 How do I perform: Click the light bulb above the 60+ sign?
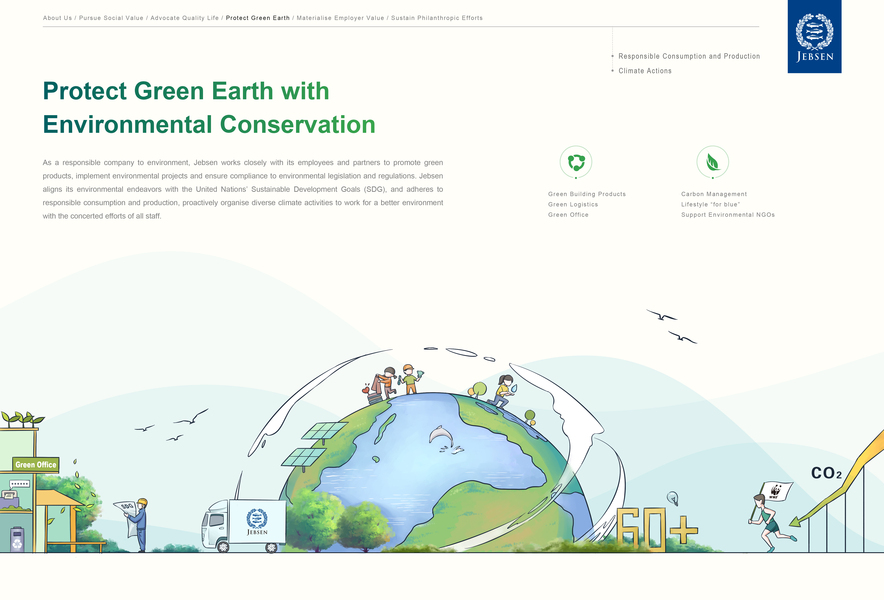point(672,498)
